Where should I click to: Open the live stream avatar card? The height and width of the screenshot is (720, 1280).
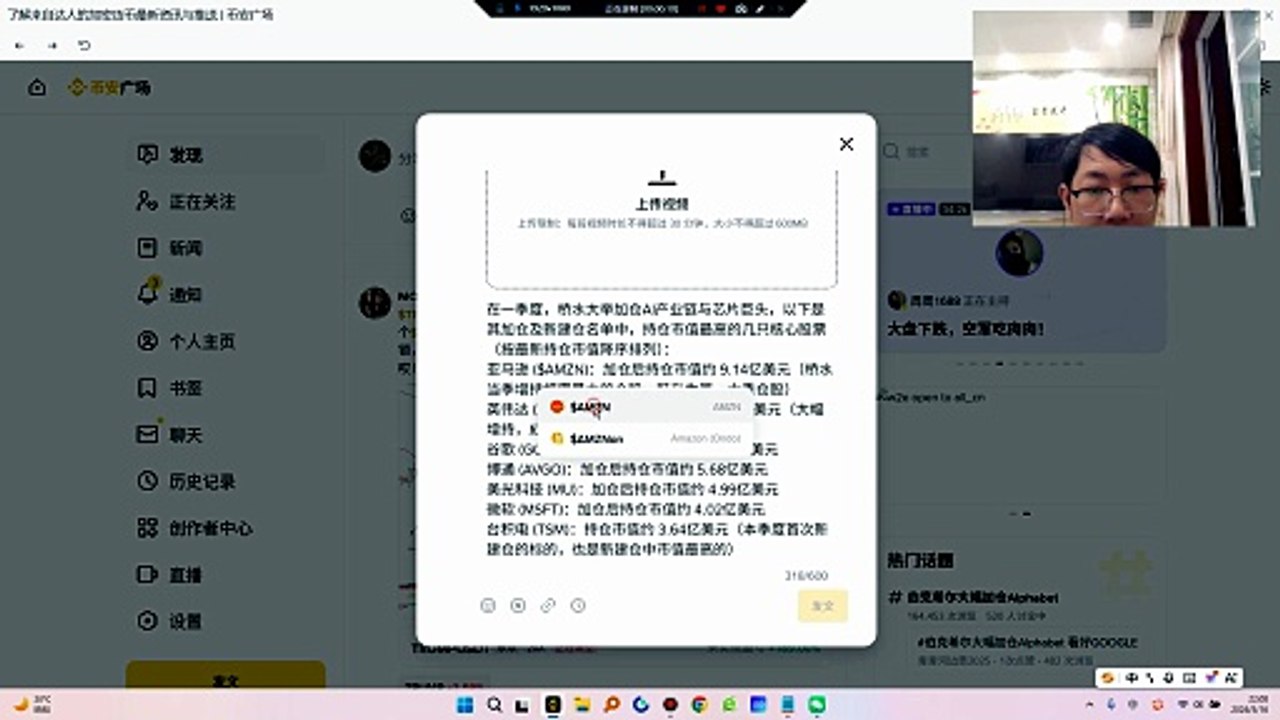tap(1019, 253)
